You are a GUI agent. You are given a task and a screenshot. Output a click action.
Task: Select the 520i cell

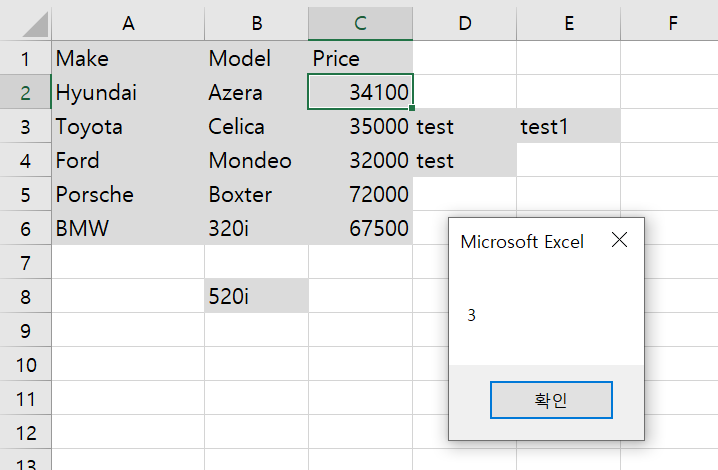[x=256, y=296]
